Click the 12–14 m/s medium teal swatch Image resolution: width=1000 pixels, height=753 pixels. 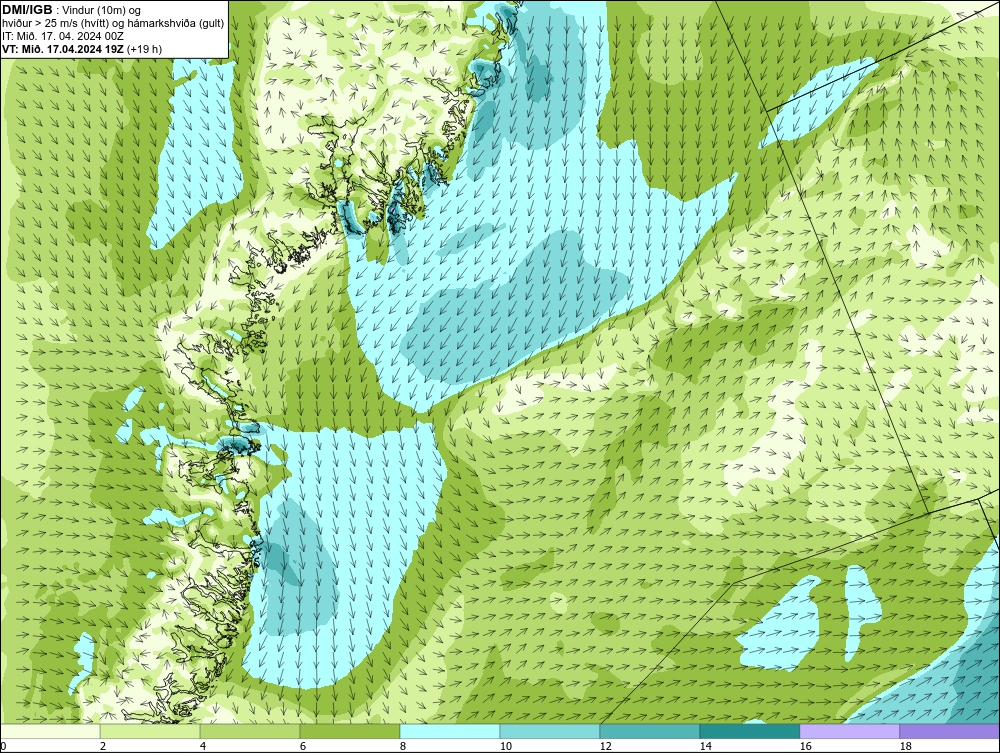click(x=649, y=731)
